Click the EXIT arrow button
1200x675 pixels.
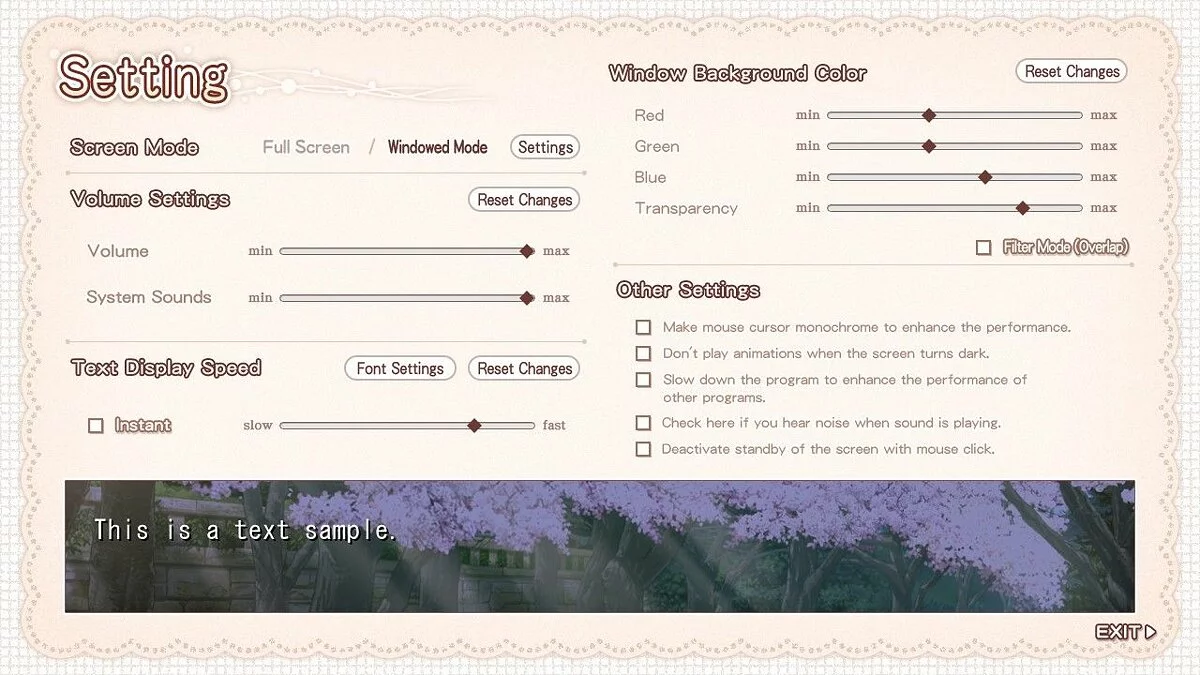(x=1126, y=632)
